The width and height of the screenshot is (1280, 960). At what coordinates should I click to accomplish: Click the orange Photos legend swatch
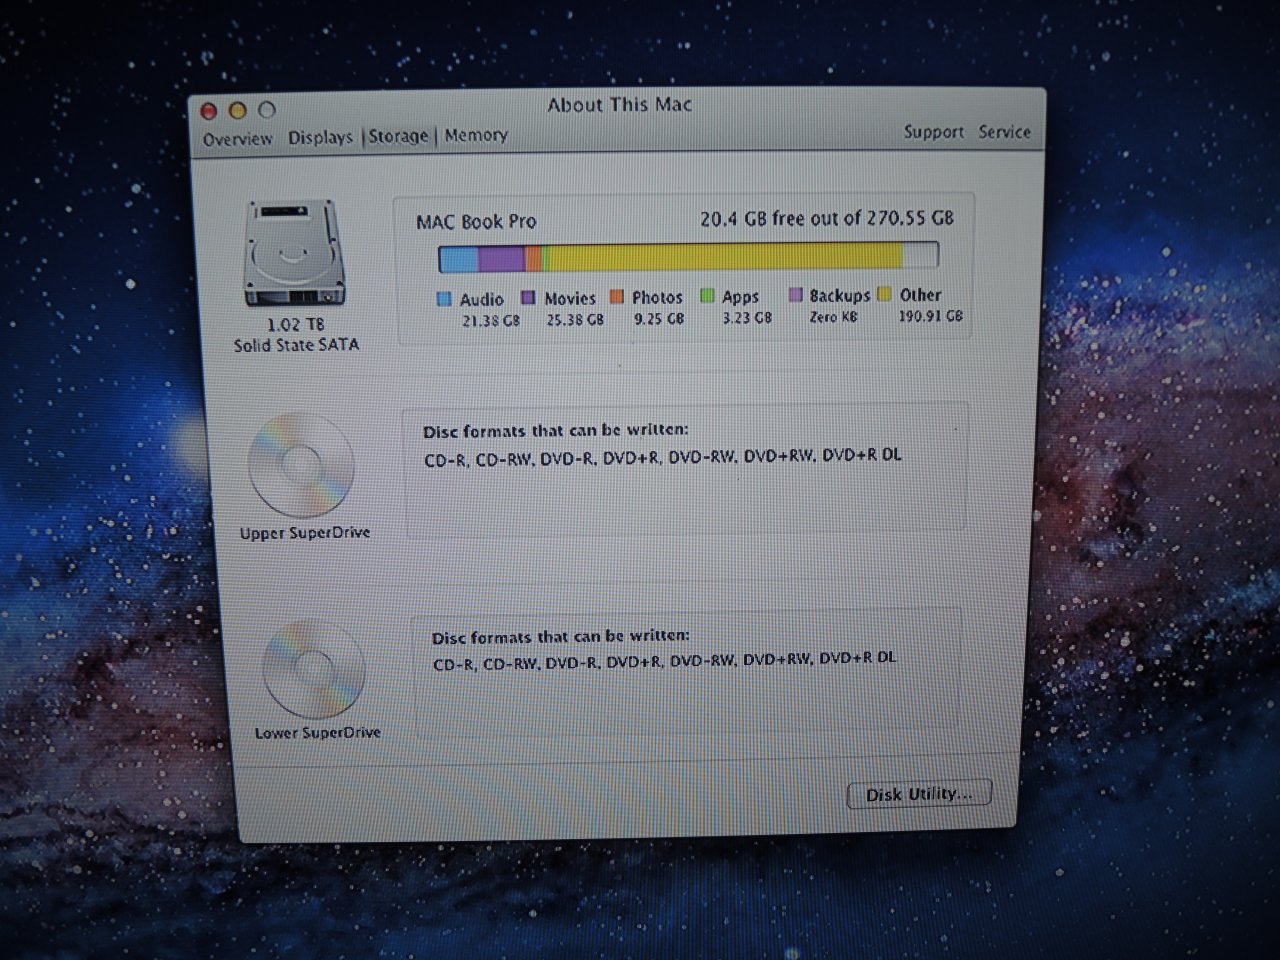pos(617,297)
